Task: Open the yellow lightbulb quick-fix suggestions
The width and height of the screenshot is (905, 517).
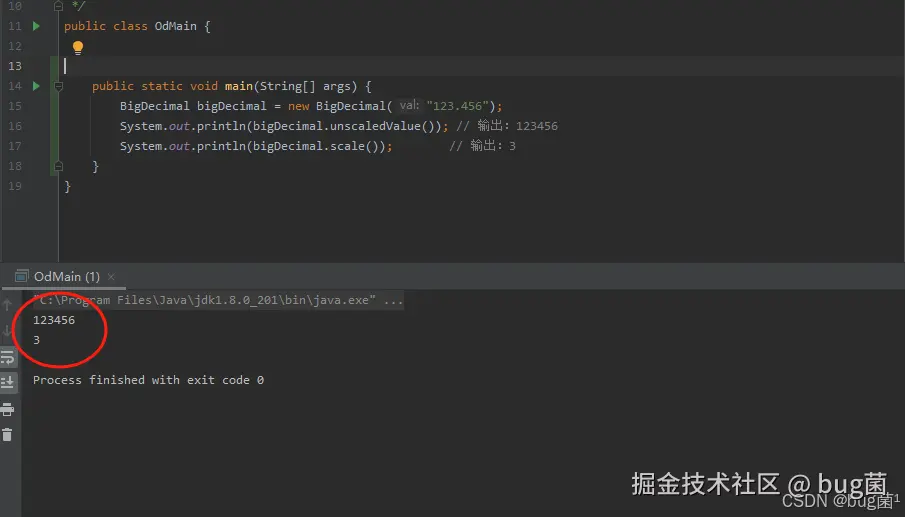Action: (78, 47)
